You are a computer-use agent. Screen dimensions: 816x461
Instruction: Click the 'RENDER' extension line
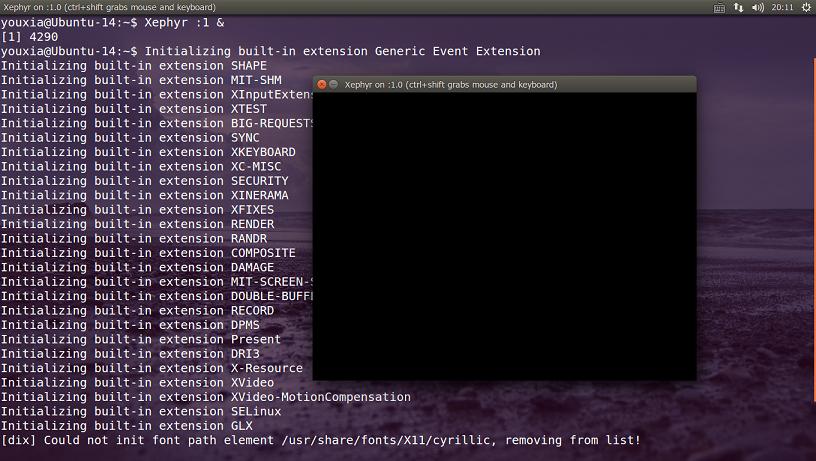coord(137,224)
